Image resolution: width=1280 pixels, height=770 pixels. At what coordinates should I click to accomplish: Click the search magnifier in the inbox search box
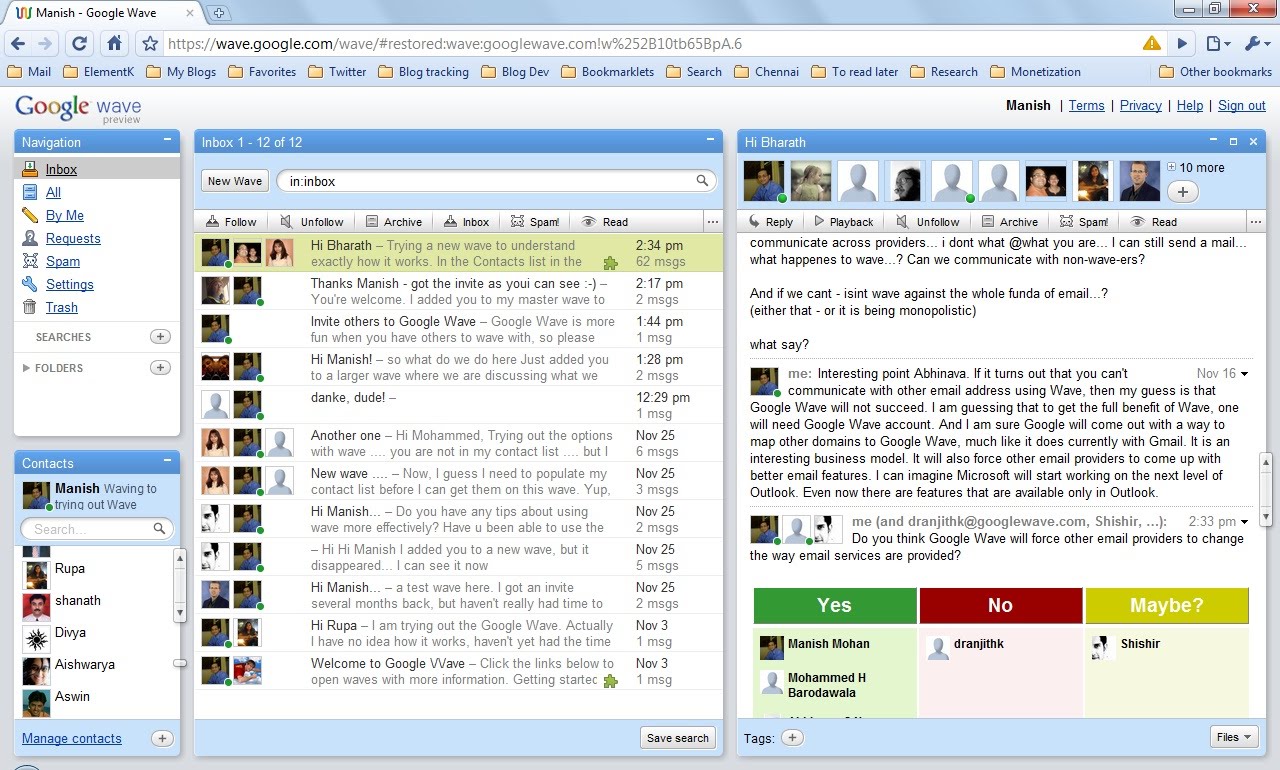coord(703,181)
